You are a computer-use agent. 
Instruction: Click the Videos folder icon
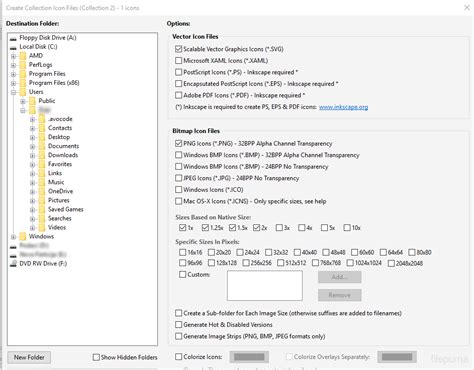coord(42,227)
